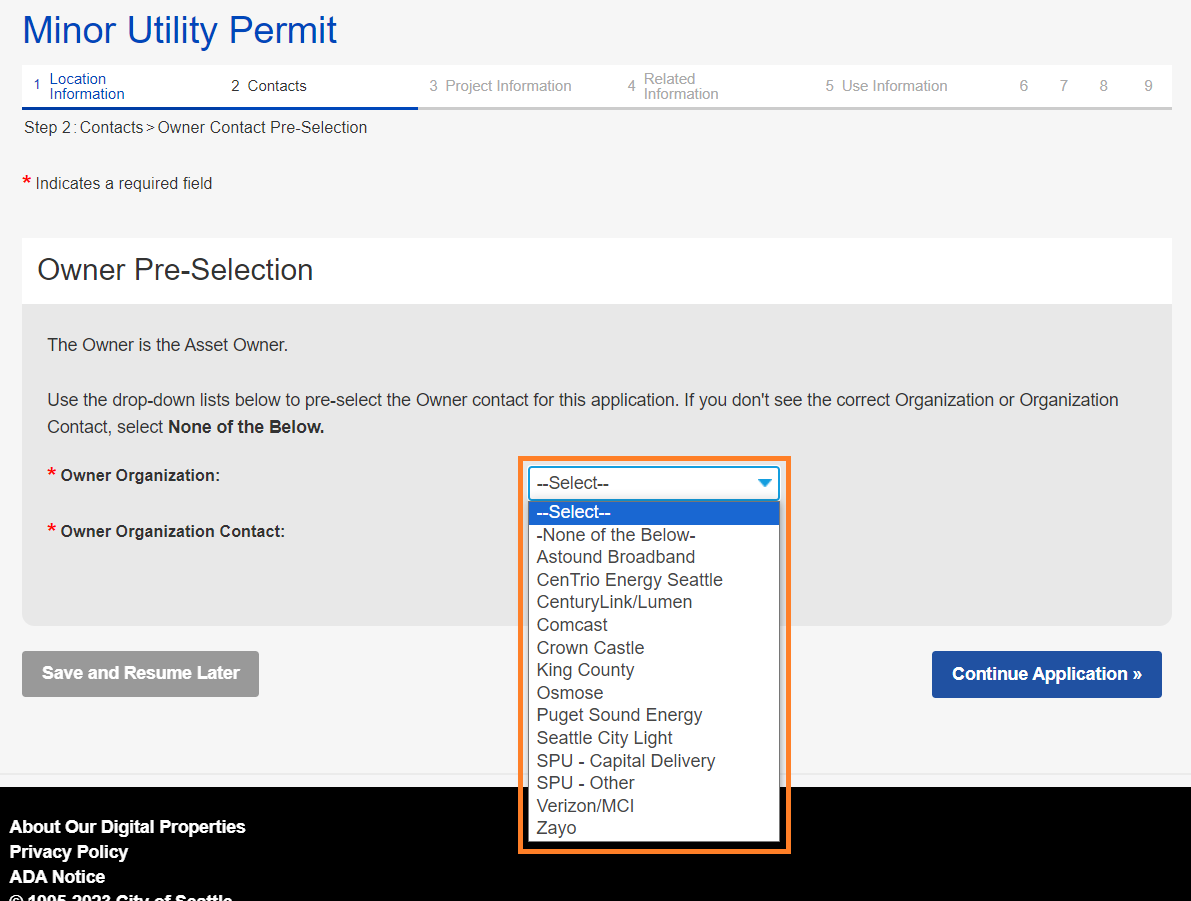This screenshot has height=901, width=1191.
Task: Choose Comcast in the organization list
Action: pos(572,625)
